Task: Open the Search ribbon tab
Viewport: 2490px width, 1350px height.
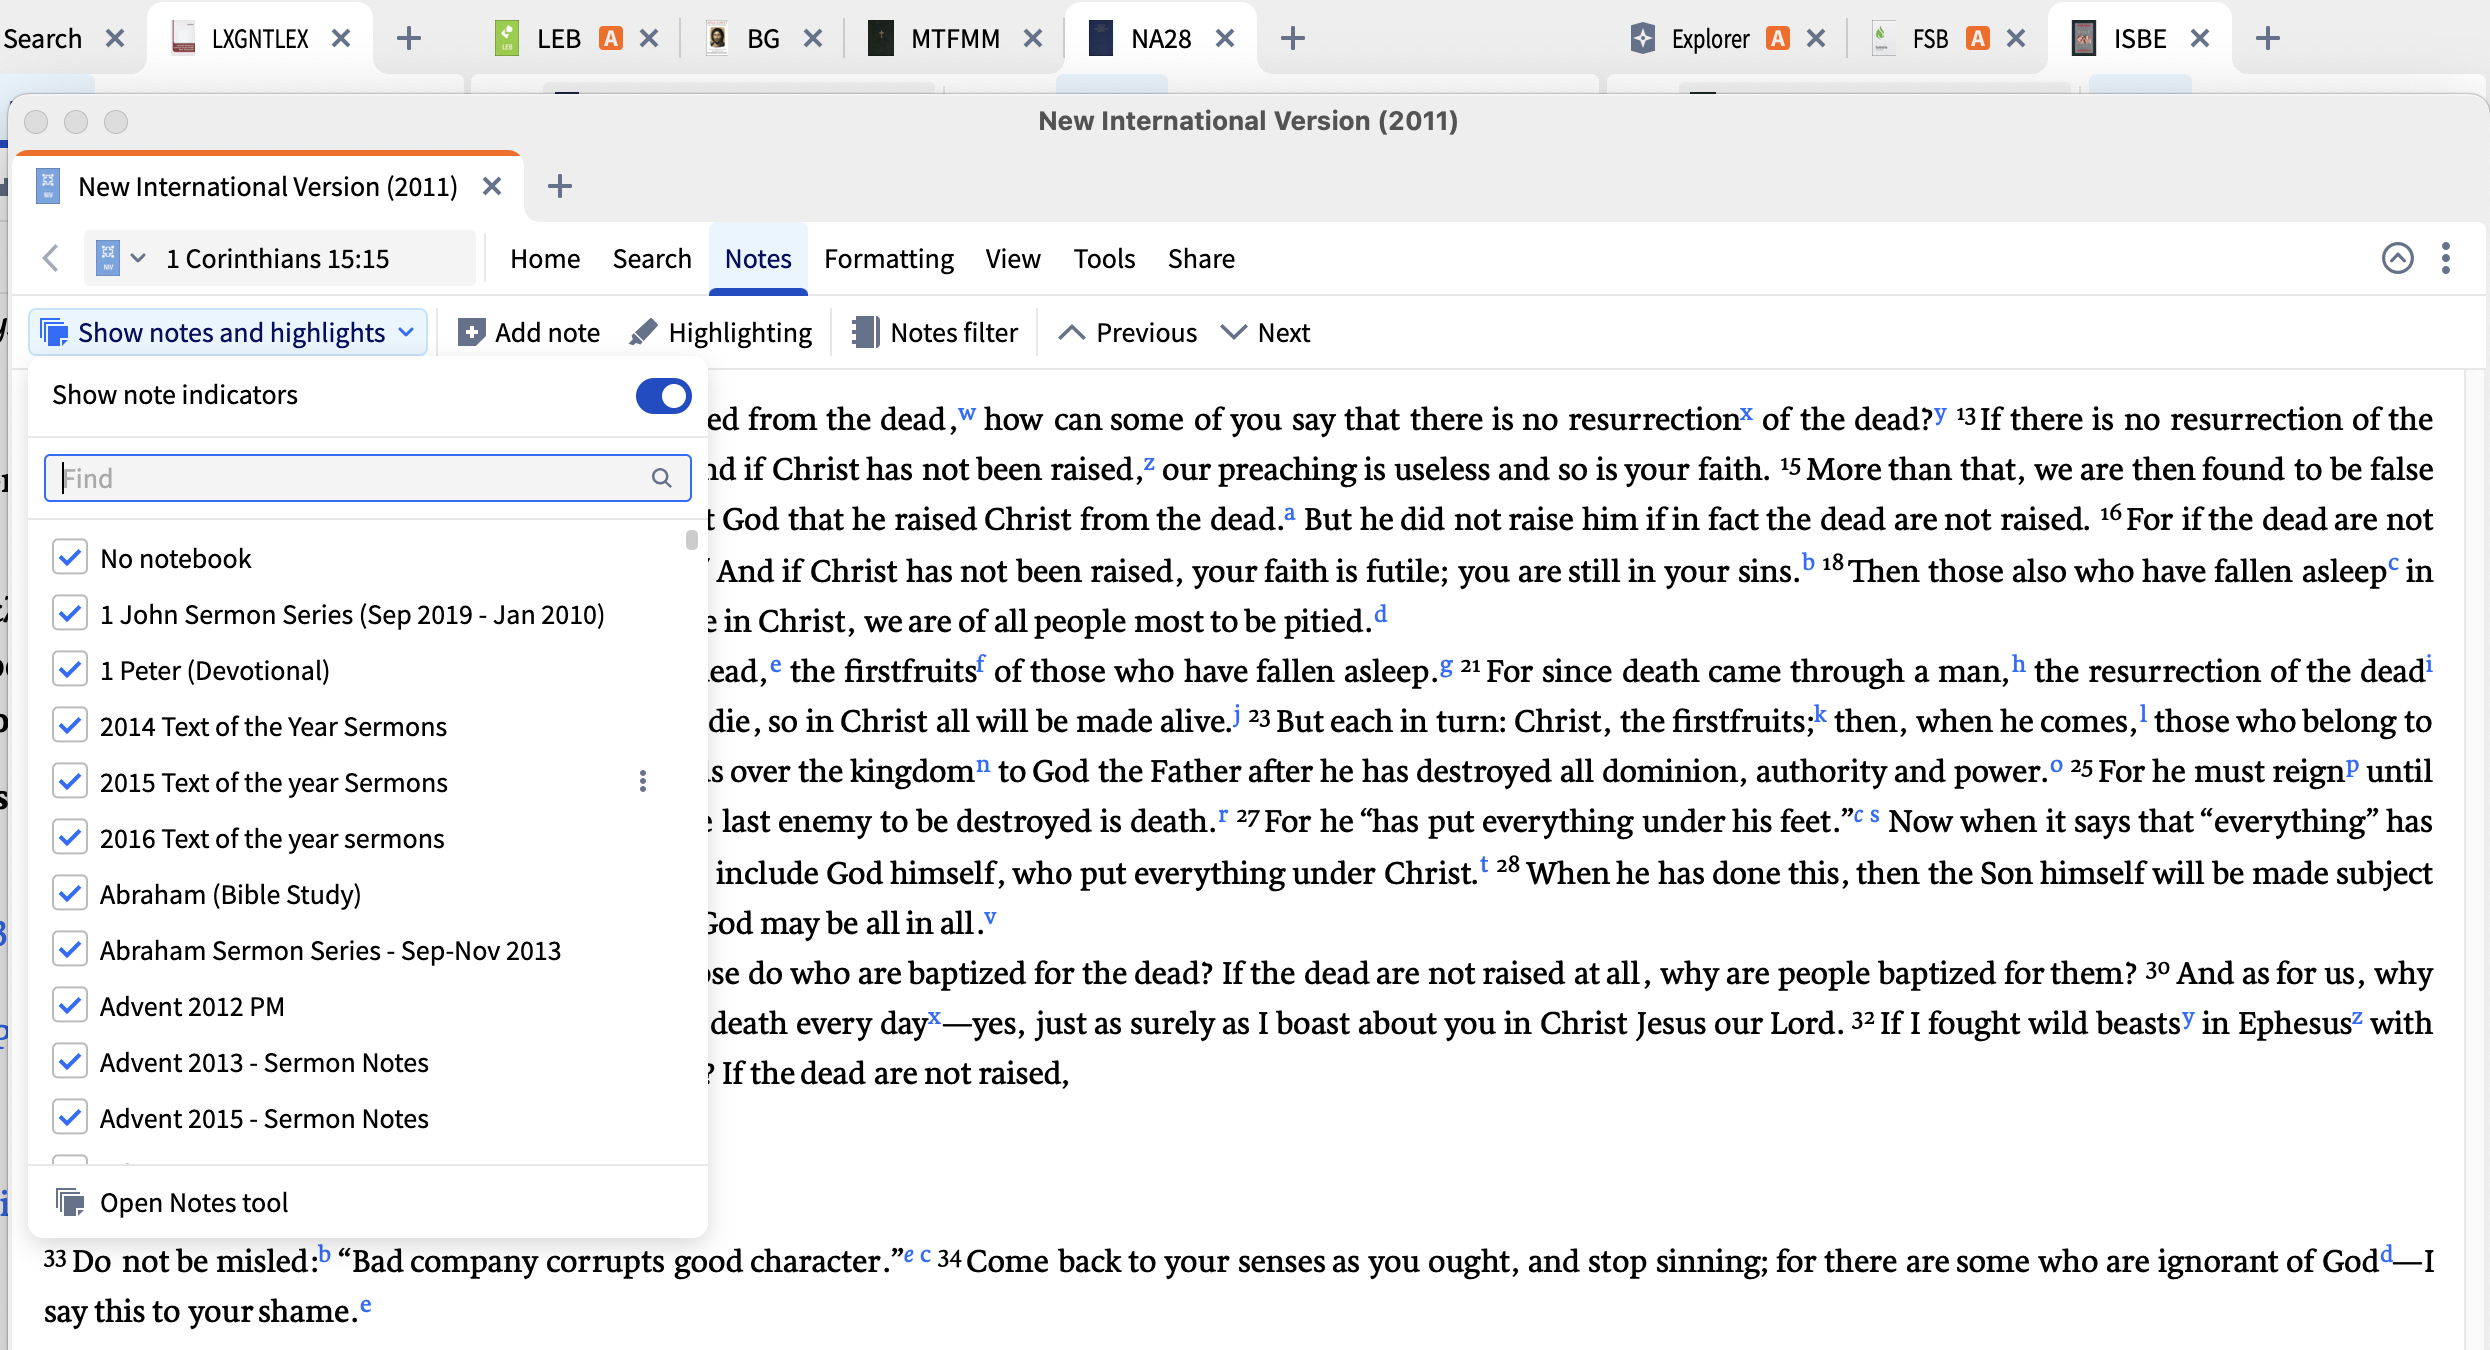Action: coord(652,258)
